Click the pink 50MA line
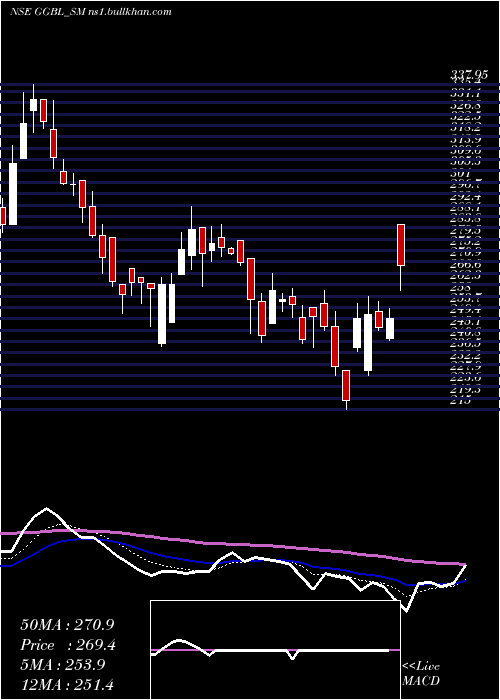Screen dimensions: 500x700 coord(232,545)
